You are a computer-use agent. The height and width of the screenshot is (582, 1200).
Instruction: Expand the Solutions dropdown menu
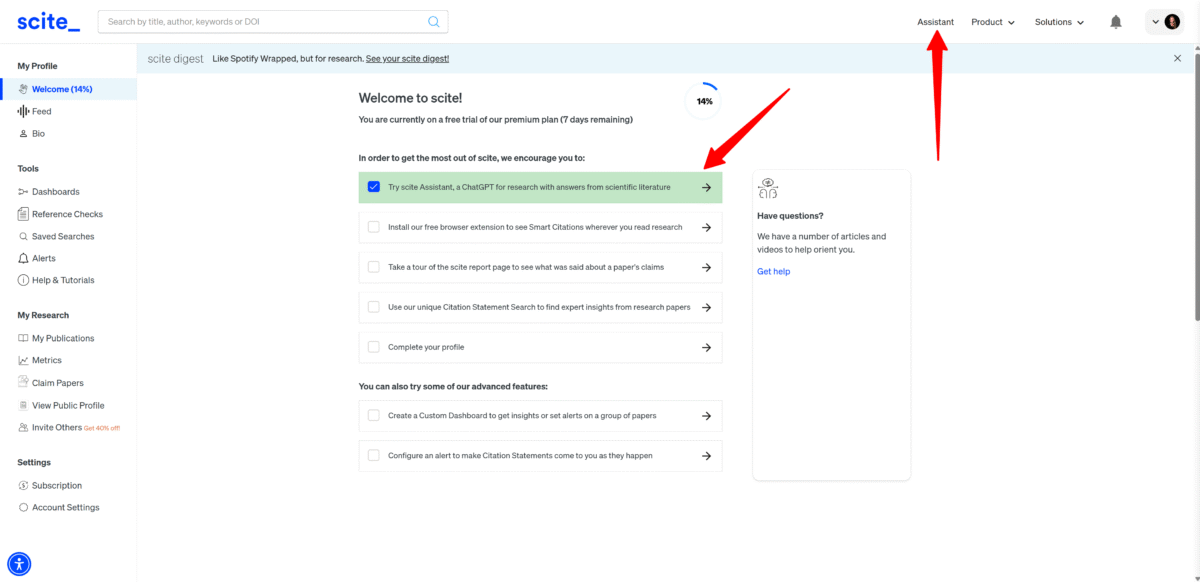(1059, 22)
